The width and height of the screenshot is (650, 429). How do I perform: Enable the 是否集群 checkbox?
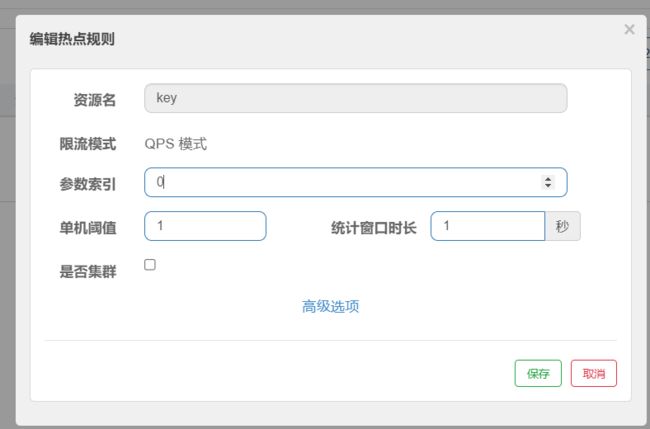150,264
